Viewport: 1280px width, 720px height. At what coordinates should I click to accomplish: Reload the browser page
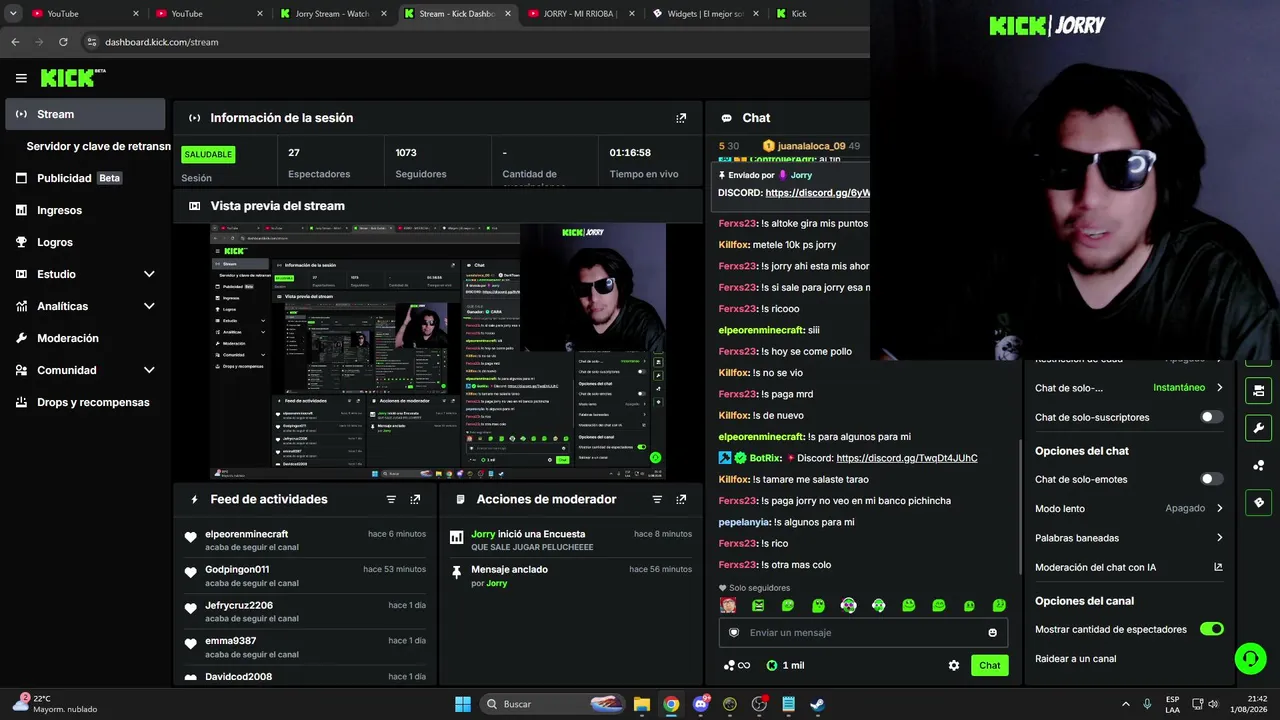pyautogui.click(x=63, y=42)
